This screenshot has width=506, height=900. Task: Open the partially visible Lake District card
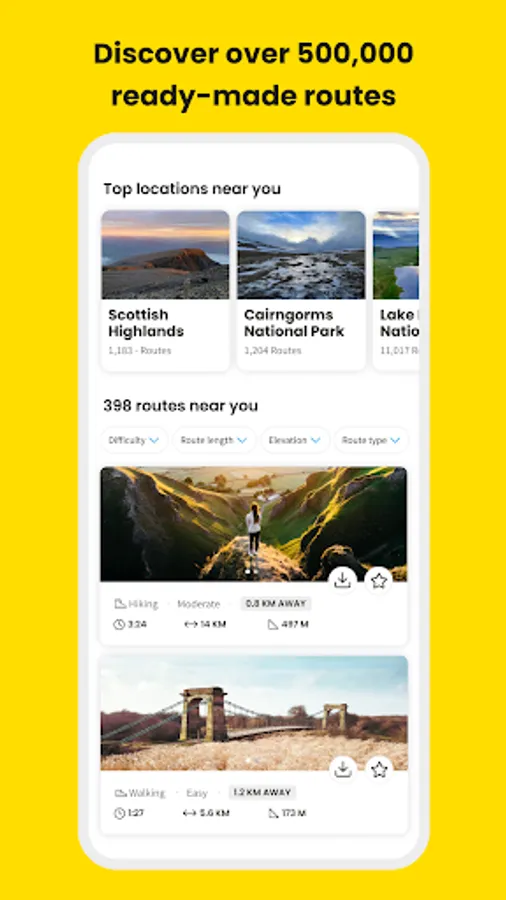pyautogui.click(x=396, y=290)
